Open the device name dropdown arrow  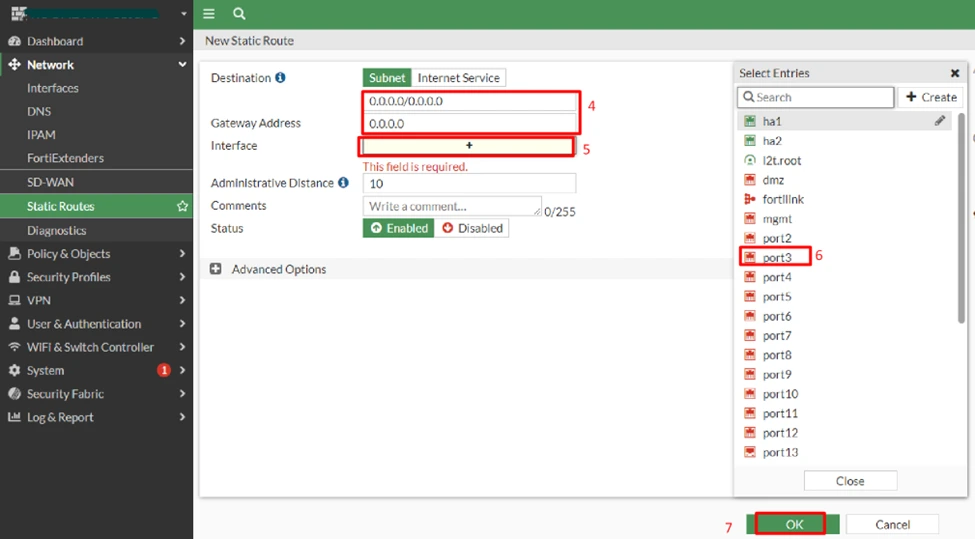point(183,14)
